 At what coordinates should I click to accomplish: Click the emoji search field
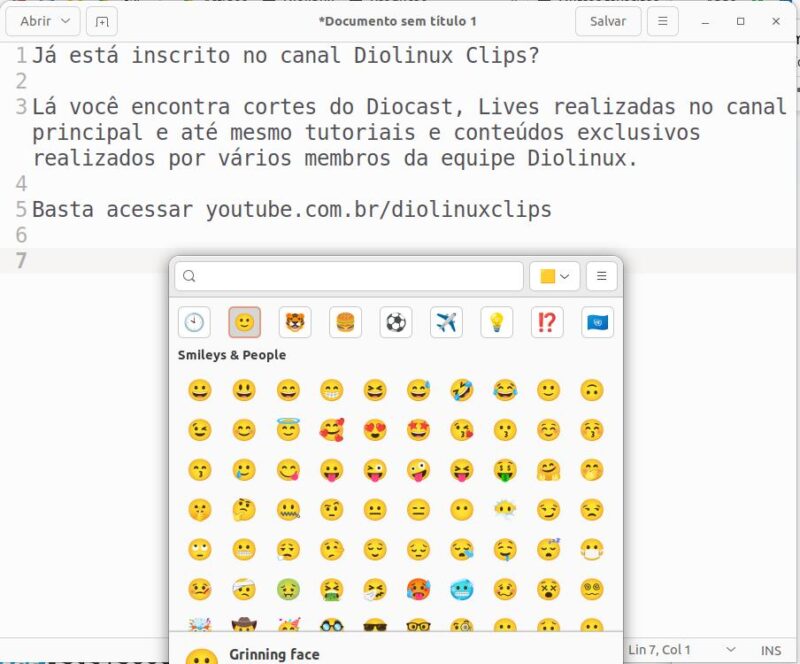click(348, 276)
